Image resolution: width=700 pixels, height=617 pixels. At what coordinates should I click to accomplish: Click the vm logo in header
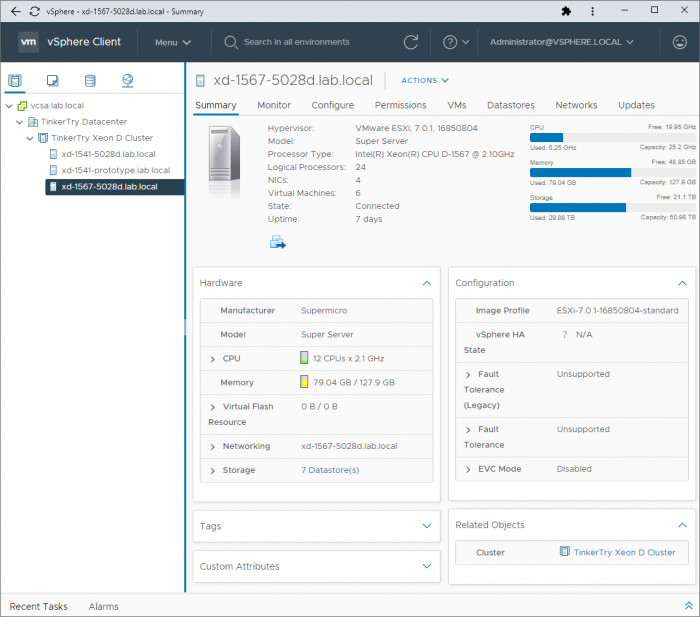click(x=29, y=42)
